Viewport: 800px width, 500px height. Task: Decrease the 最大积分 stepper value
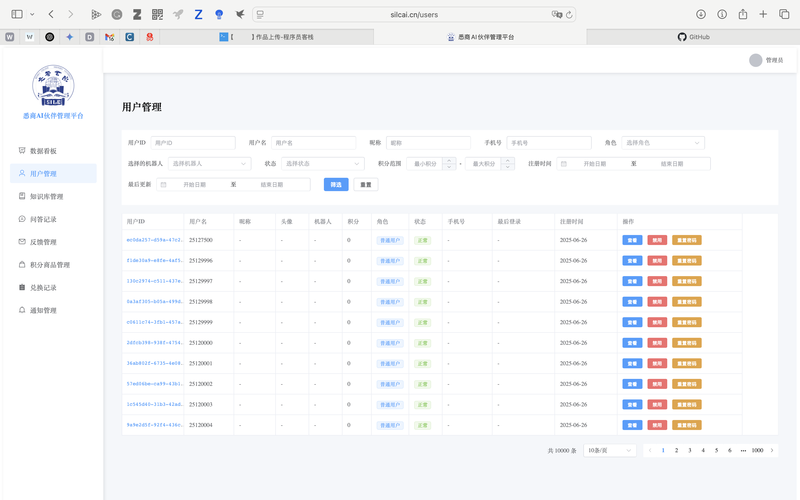click(x=508, y=167)
